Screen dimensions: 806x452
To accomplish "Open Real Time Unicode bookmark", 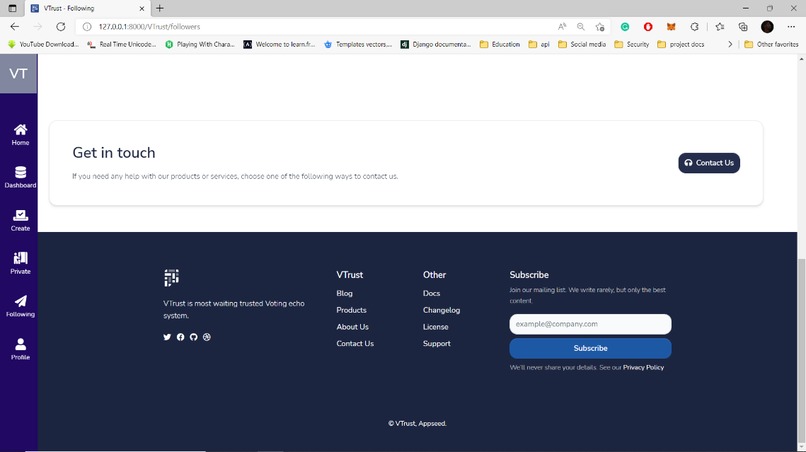I will [x=121, y=44].
